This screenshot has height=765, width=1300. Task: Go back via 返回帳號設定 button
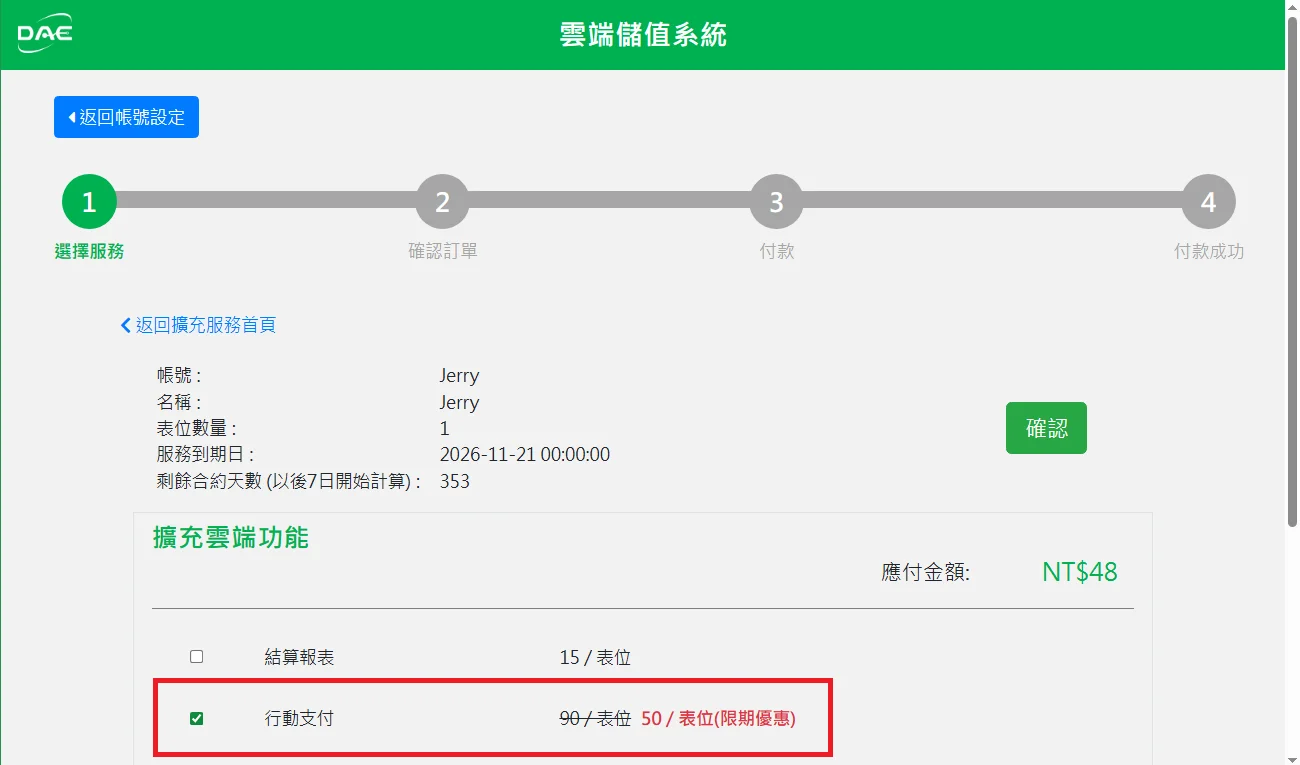click(126, 117)
